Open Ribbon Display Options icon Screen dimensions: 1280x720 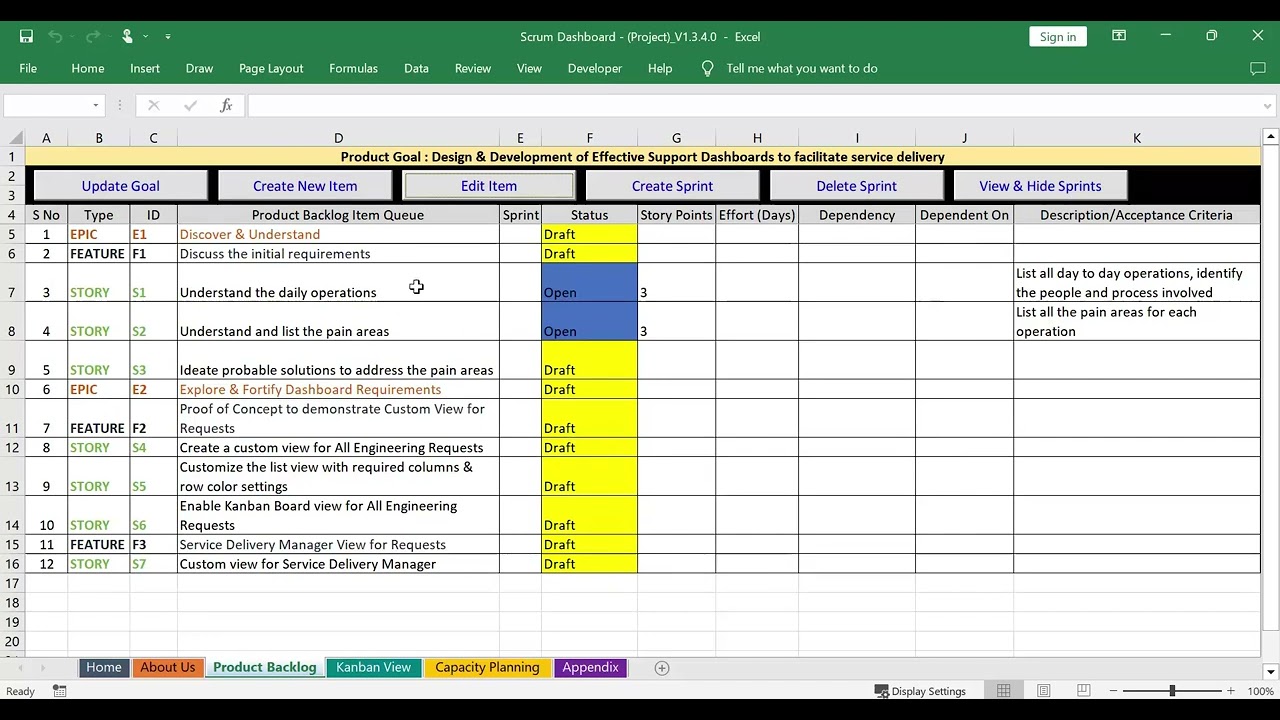pyautogui.click(x=1119, y=36)
